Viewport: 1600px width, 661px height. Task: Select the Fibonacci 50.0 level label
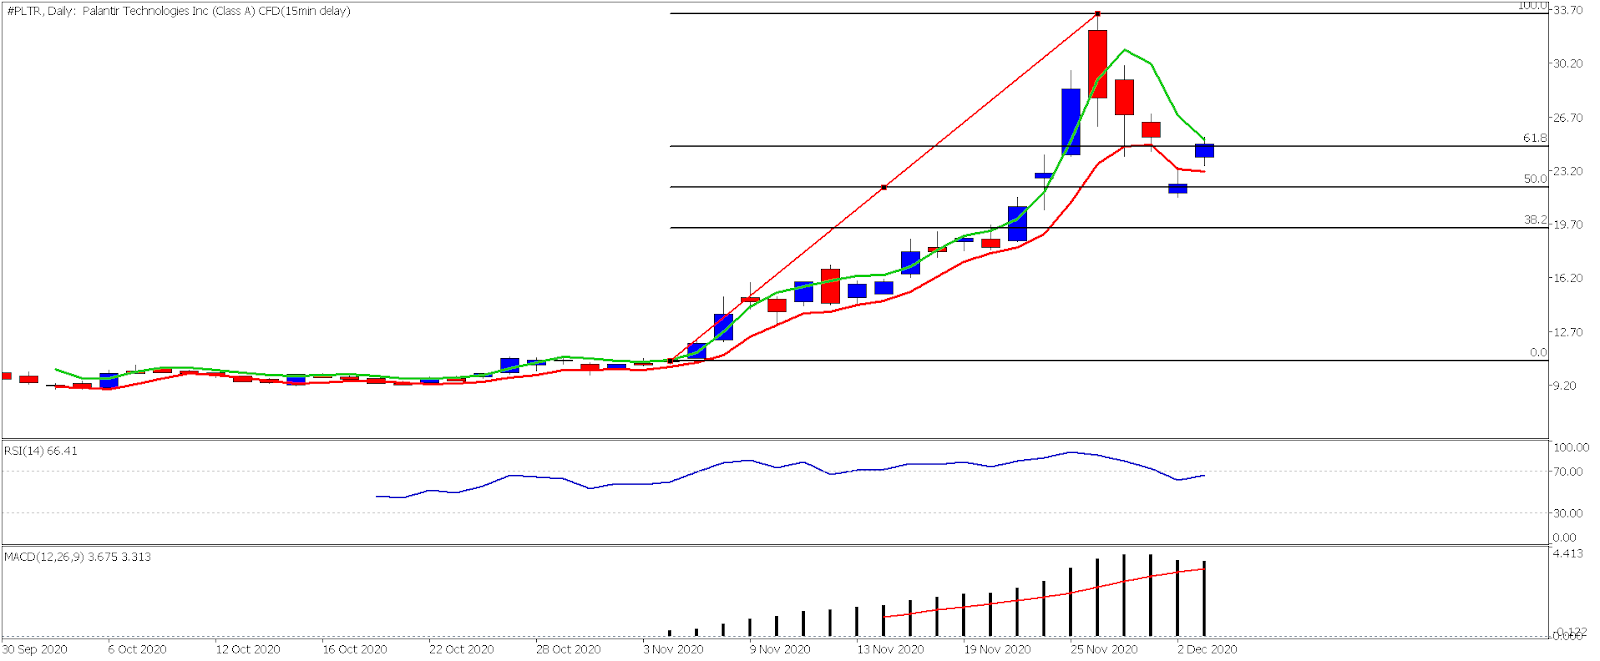[x=1534, y=179]
